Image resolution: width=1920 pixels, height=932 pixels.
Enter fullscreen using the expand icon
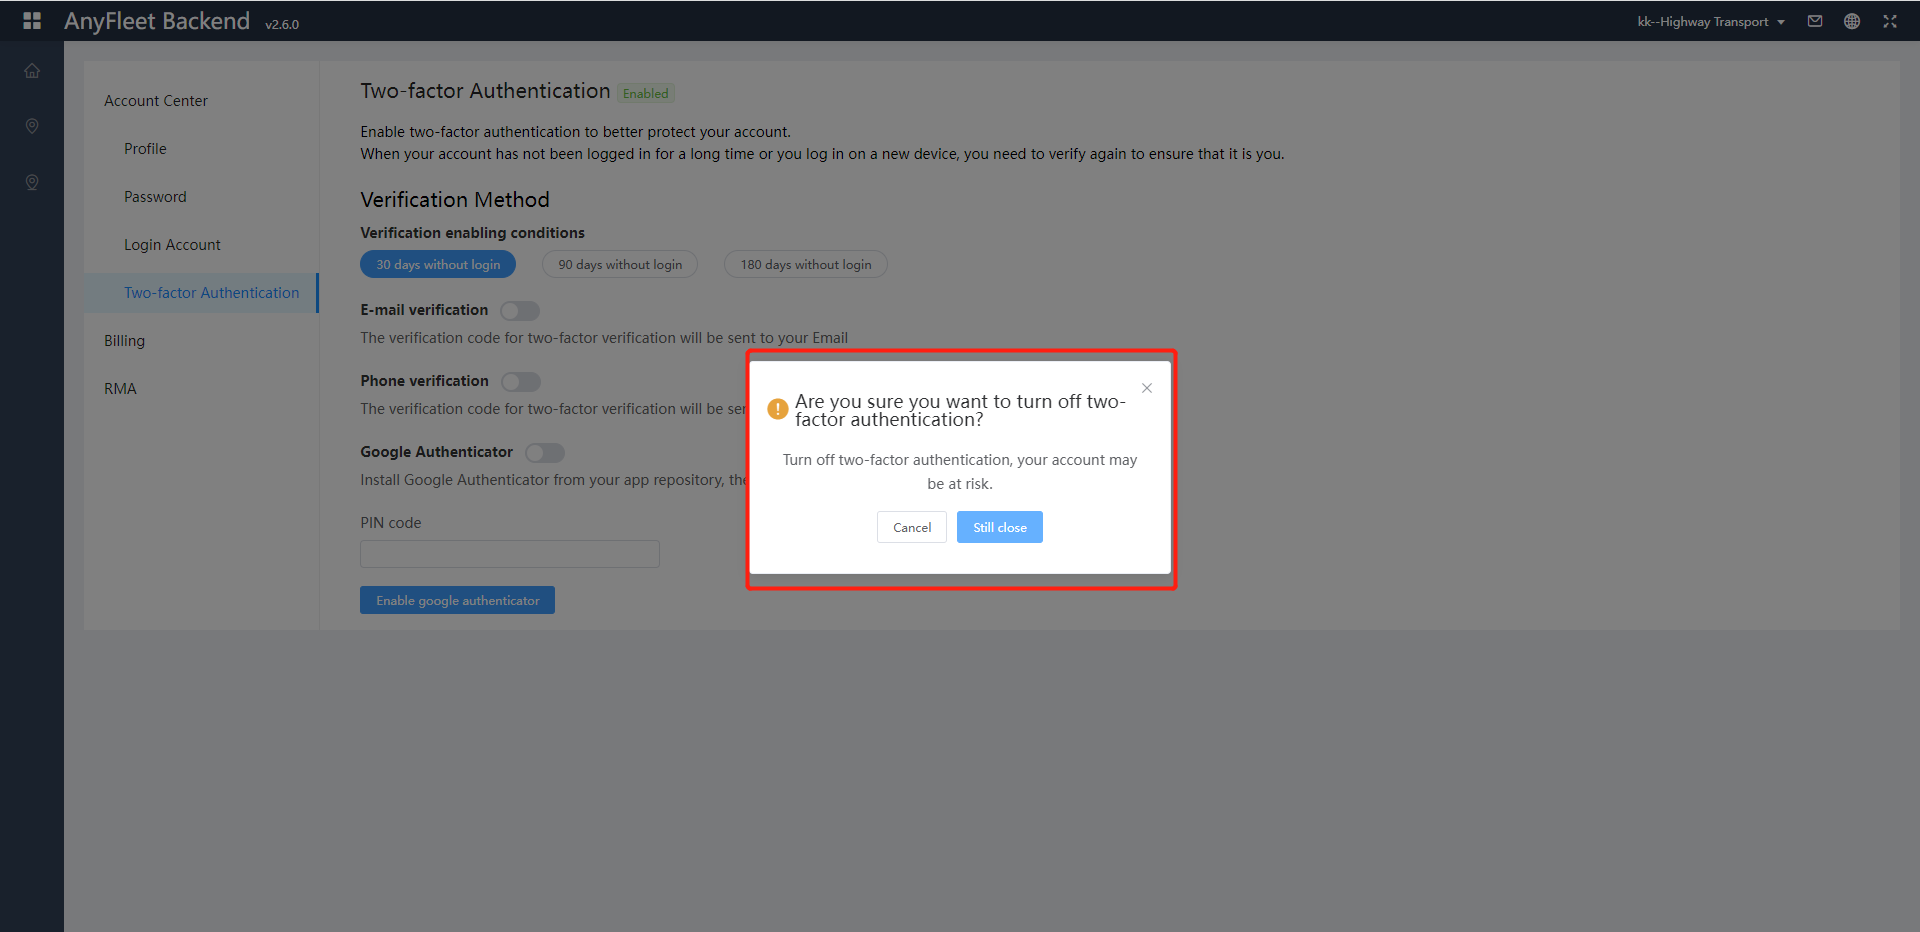click(1889, 21)
